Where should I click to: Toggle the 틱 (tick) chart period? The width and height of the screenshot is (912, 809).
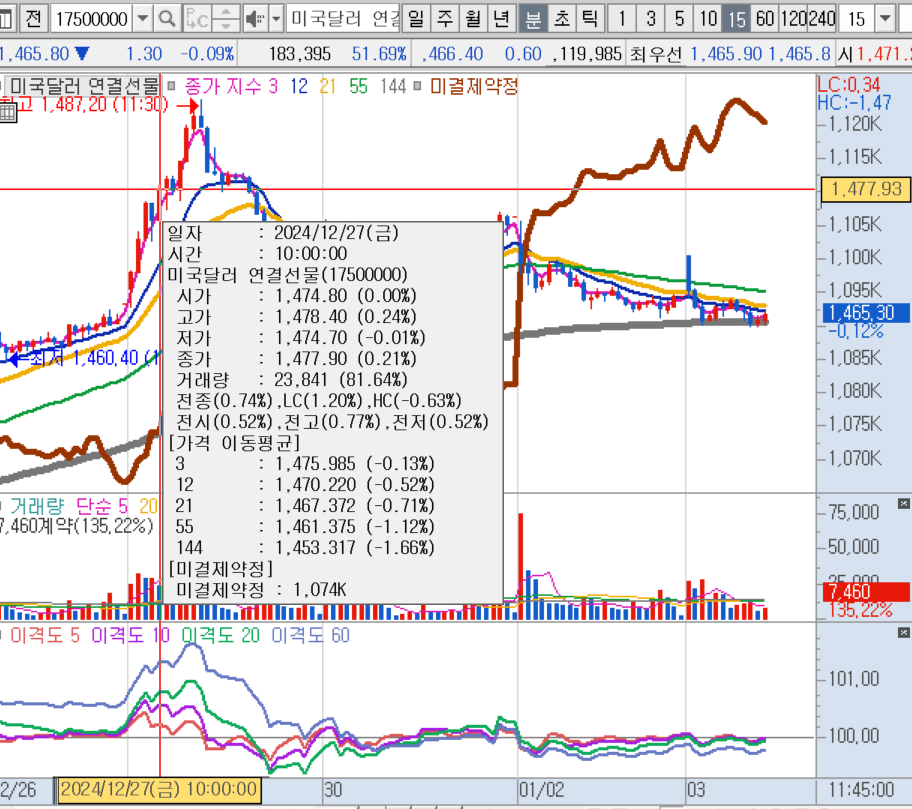(x=590, y=18)
